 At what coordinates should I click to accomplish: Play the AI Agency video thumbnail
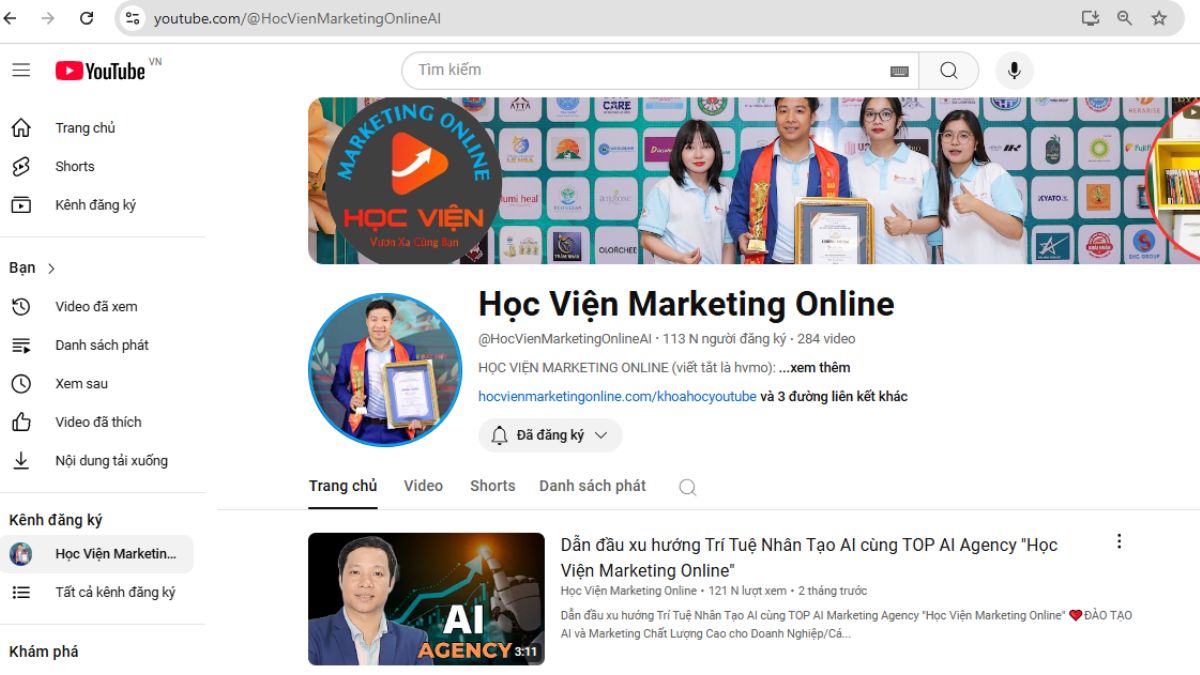tap(426, 599)
